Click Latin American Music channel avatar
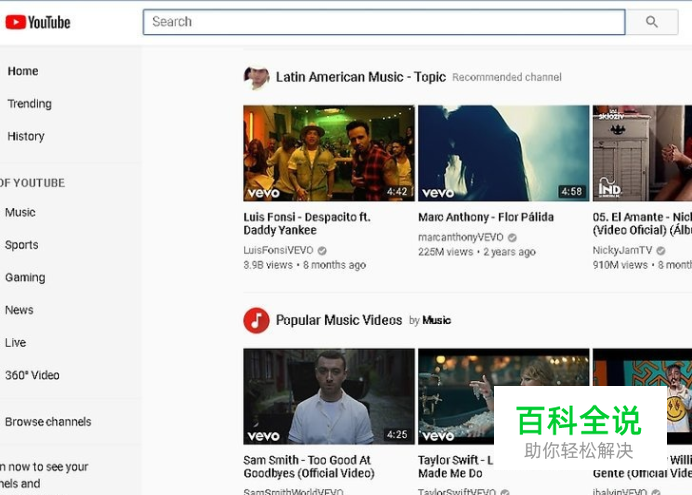Image resolution: width=692 pixels, height=495 pixels. pyautogui.click(x=256, y=77)
